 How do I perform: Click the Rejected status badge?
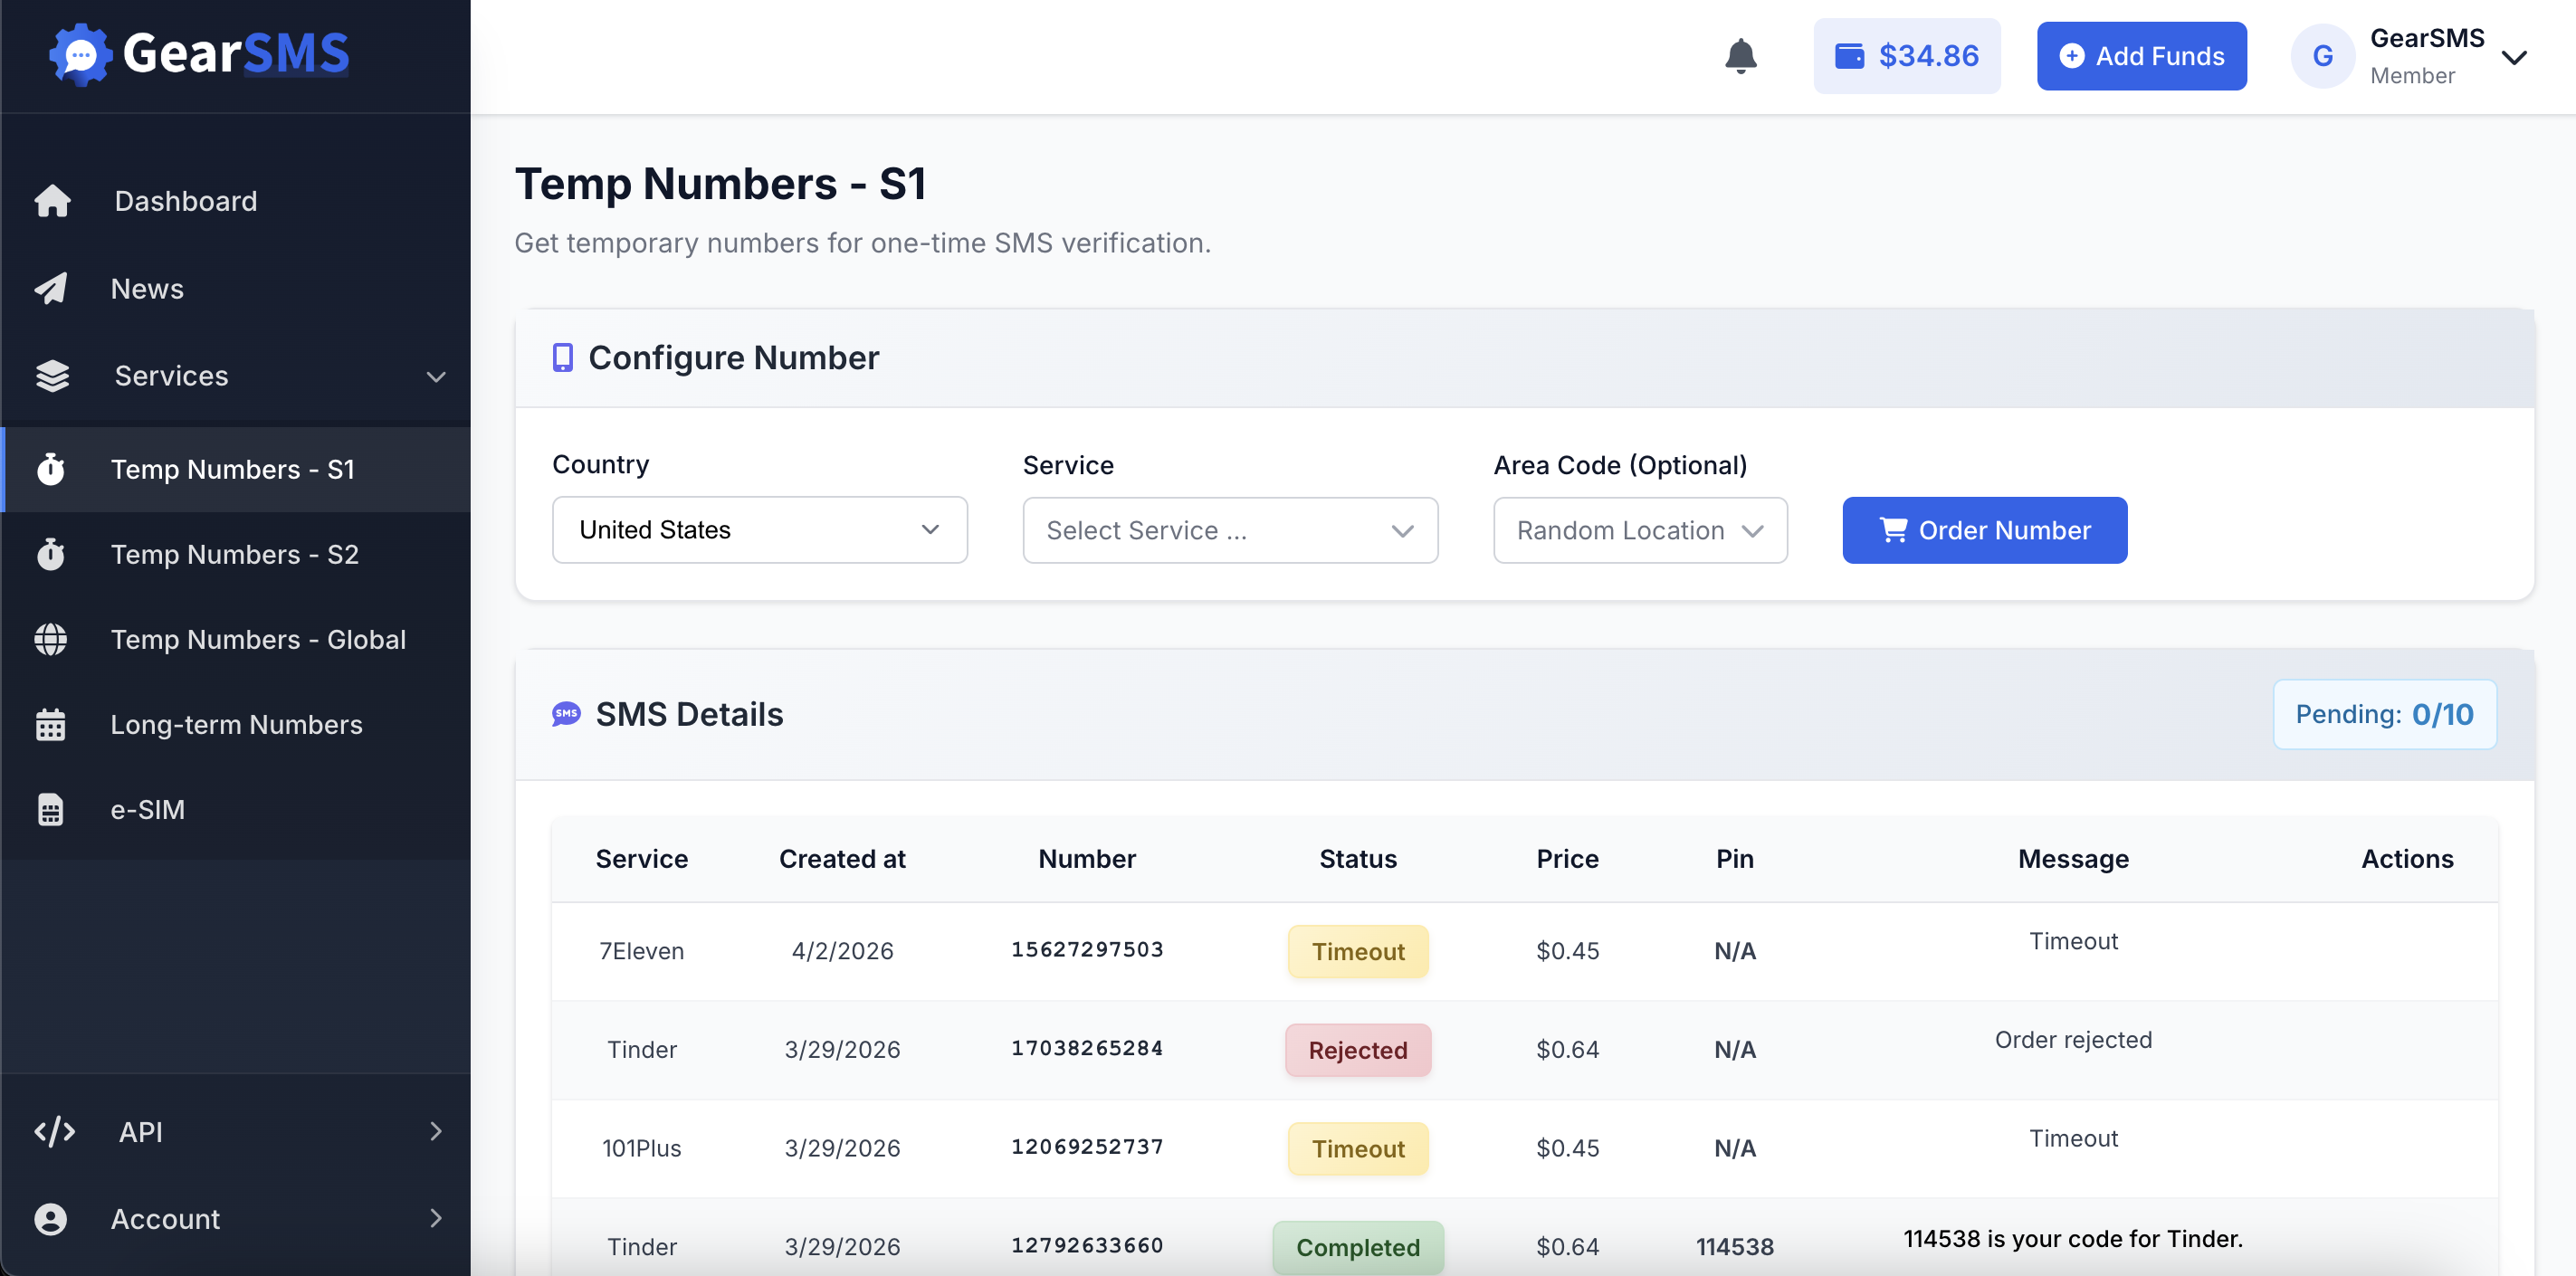(x=1358, y=1050)
